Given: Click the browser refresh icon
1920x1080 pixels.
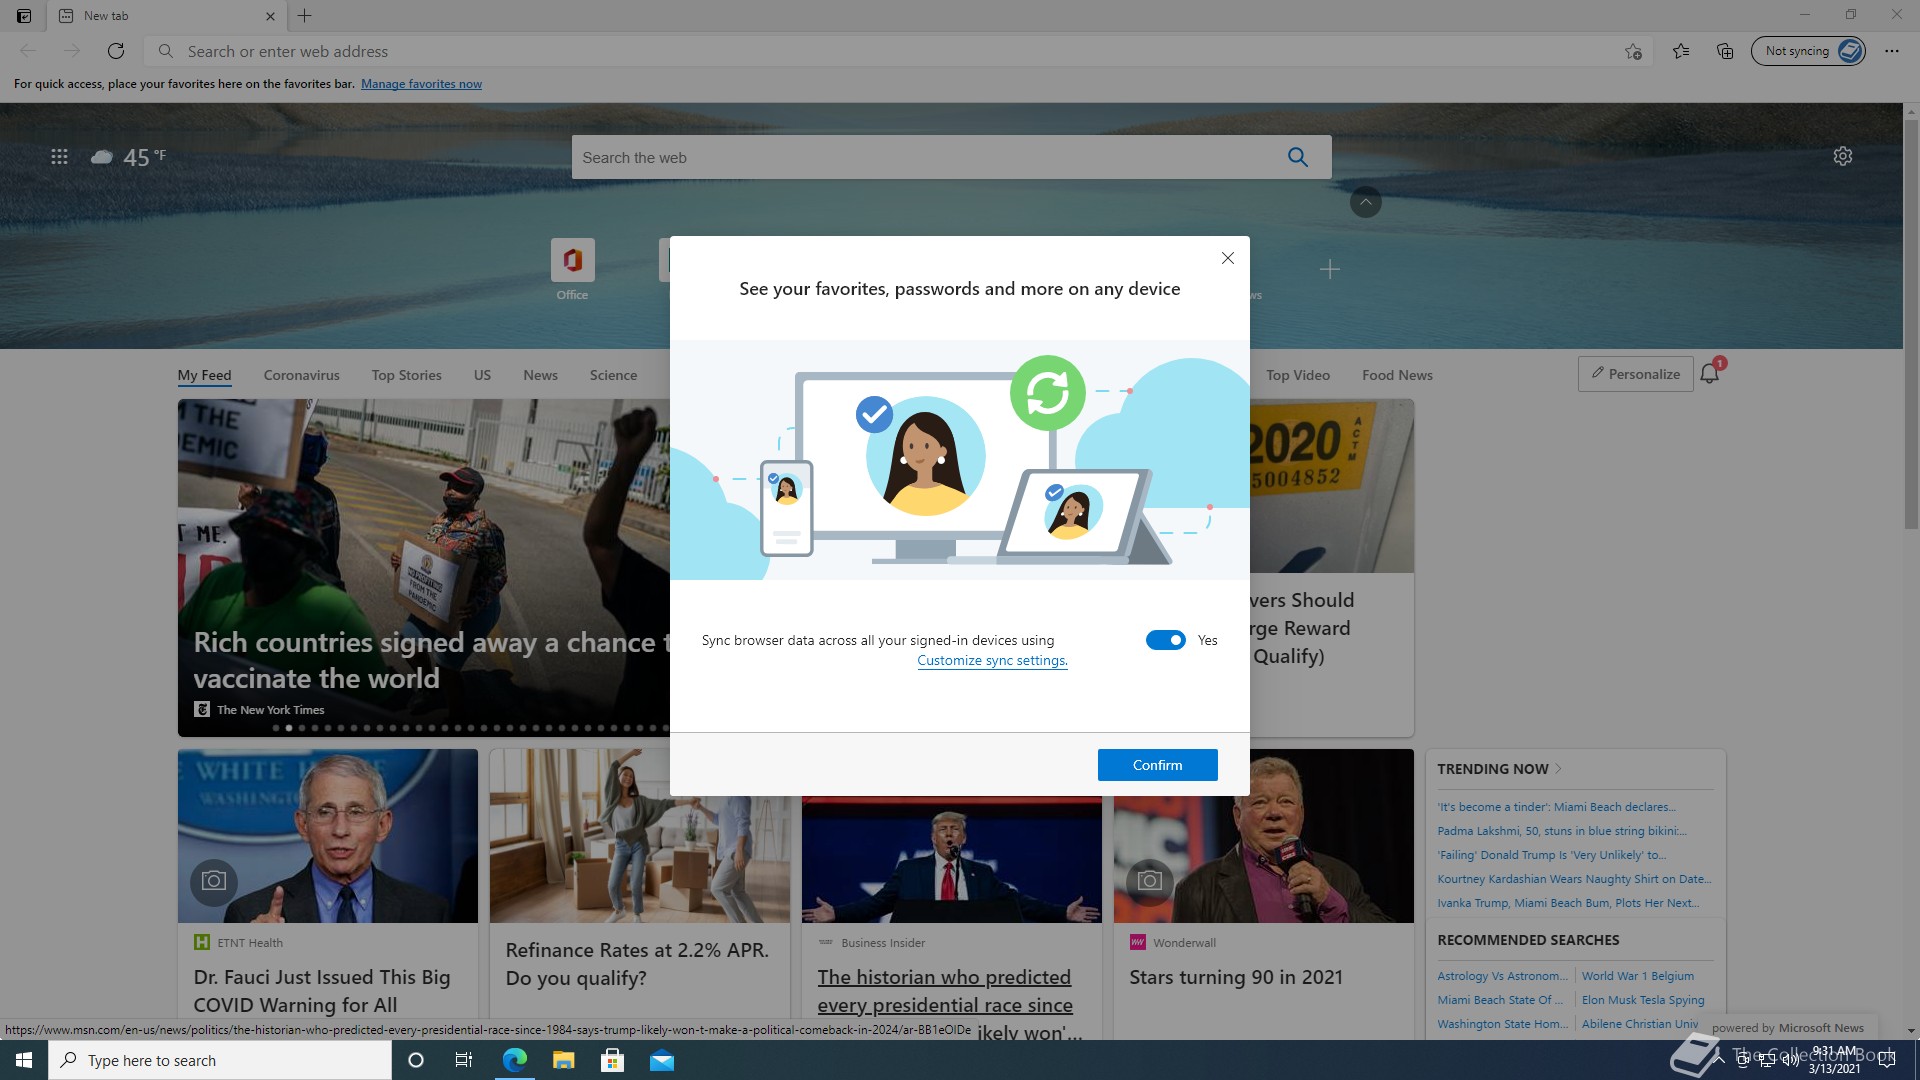Looking at the screenshot, I should tap(116, 51).
